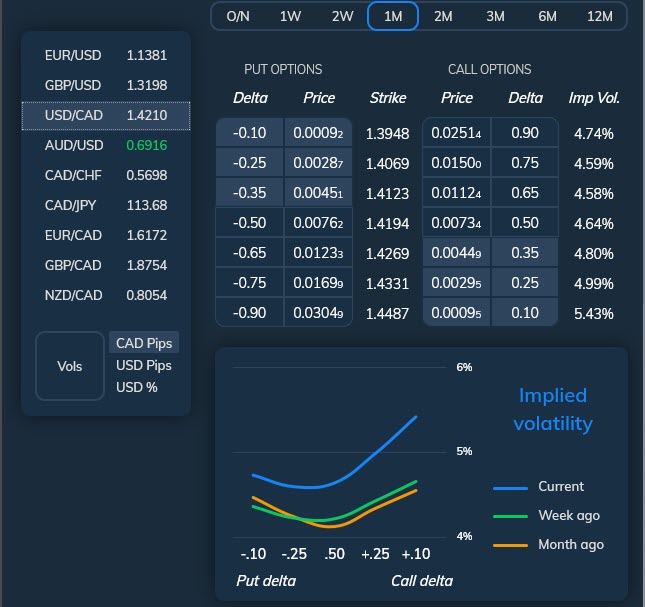Click the Week ago legend entry

click(546, 516)
